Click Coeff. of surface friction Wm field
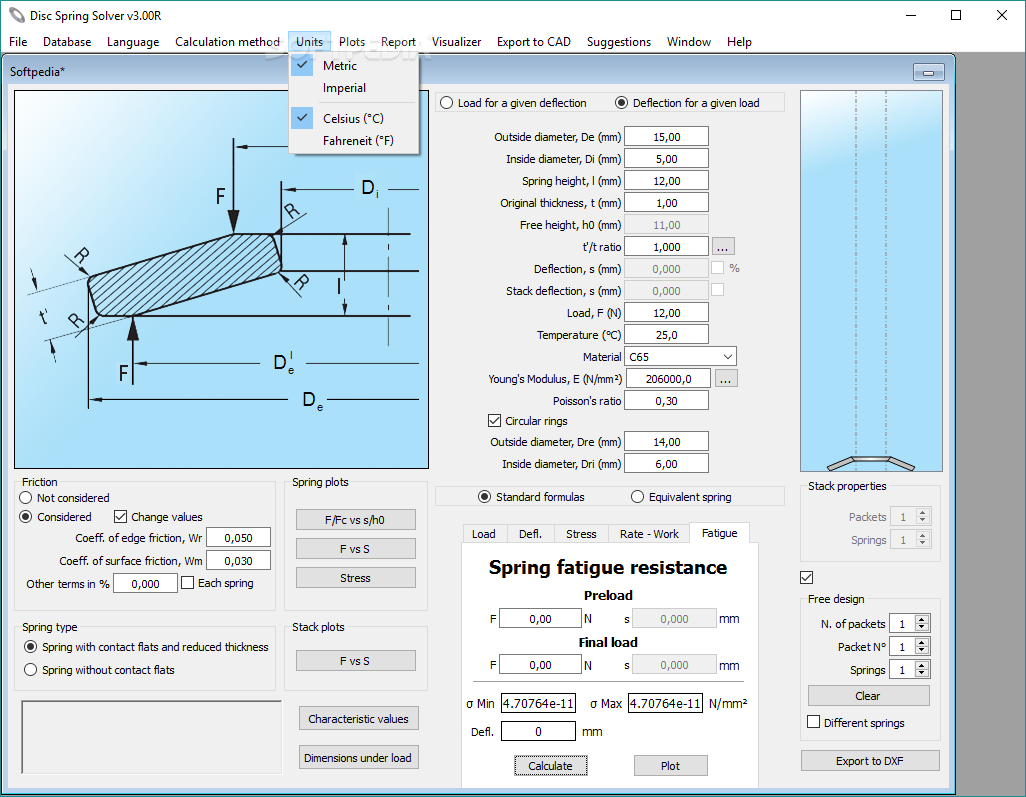The width and height of the screenshot is (1026, 797). coord(238,561)
